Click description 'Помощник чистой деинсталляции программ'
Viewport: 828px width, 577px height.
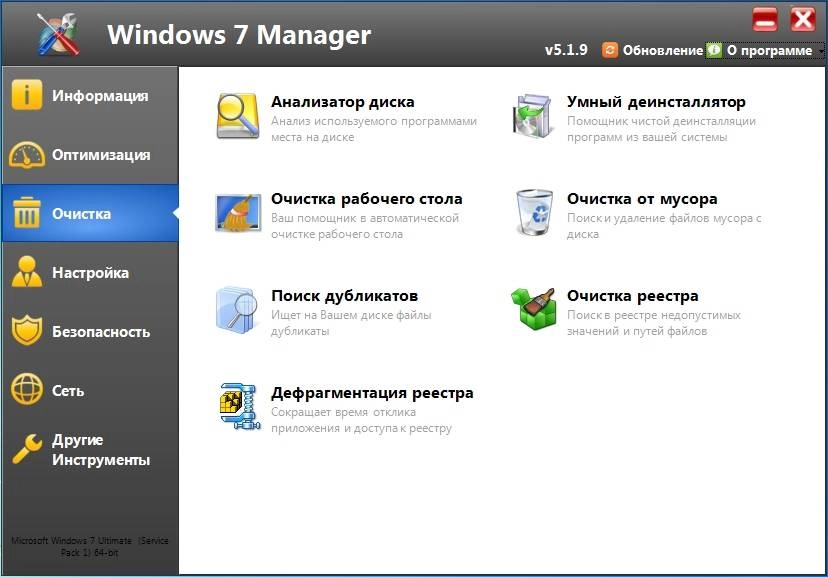coord(661,129)
